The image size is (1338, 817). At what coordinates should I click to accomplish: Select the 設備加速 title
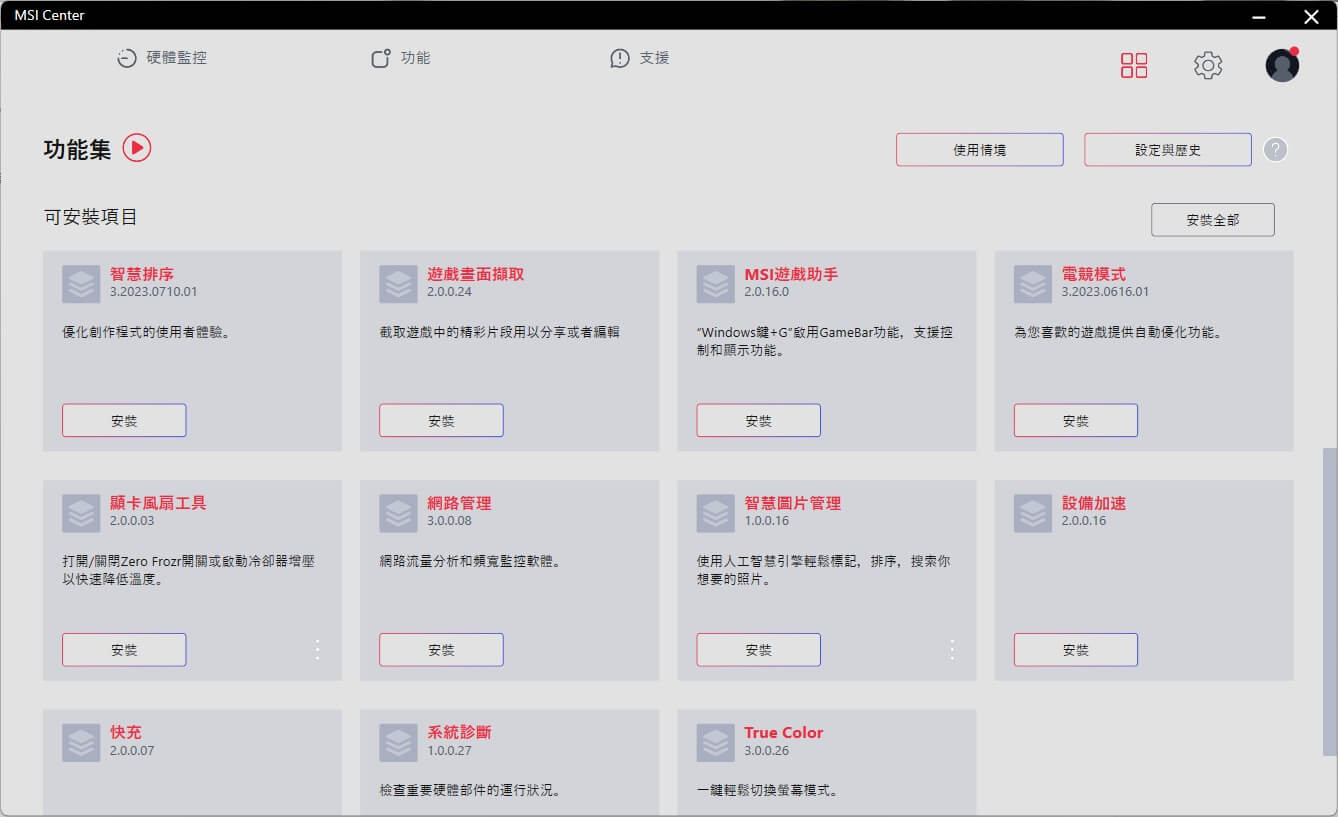[x=1094, y=503]
